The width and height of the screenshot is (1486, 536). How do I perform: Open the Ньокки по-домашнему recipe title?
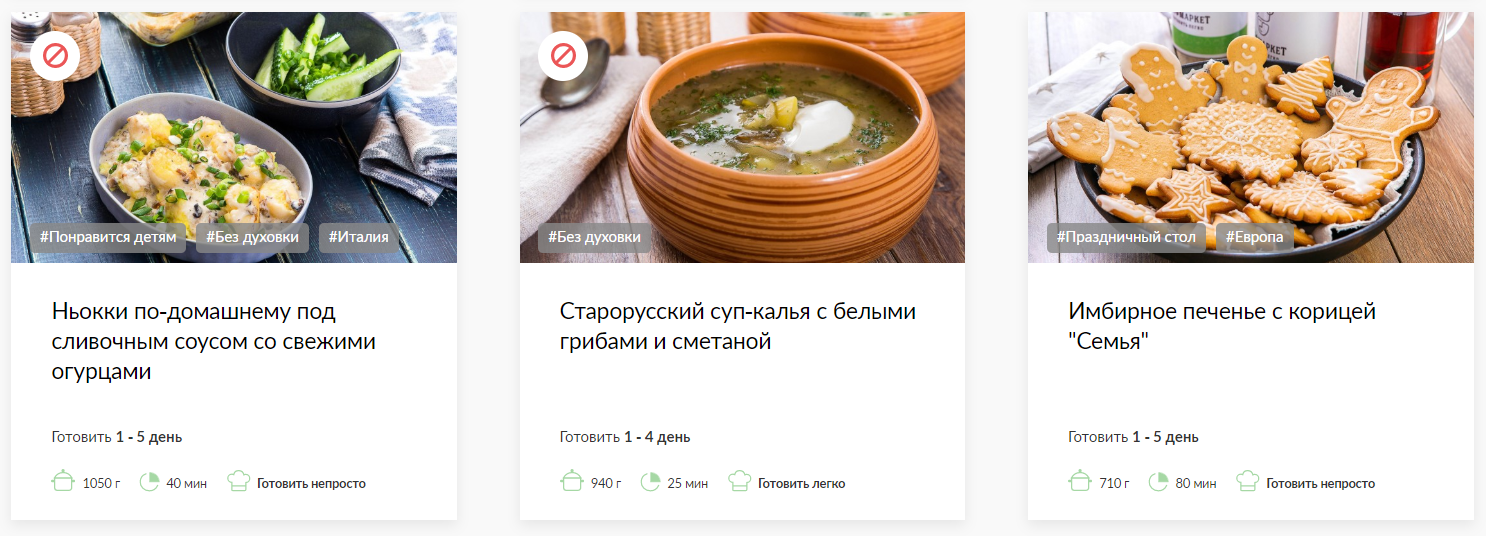click(214, 342)
